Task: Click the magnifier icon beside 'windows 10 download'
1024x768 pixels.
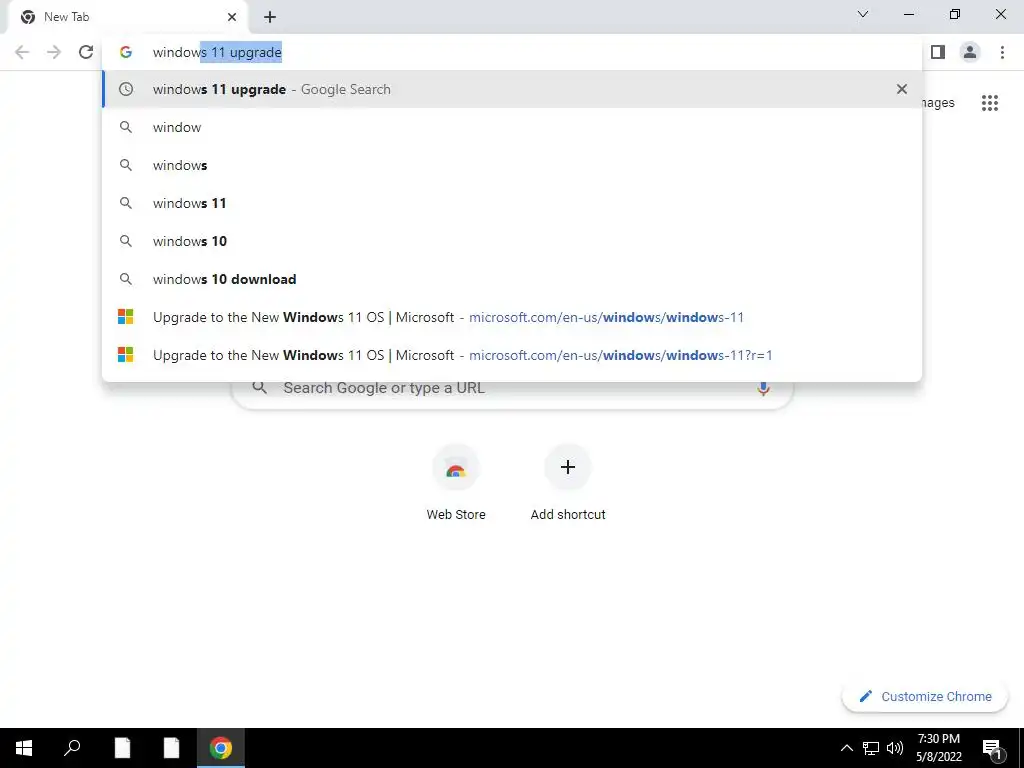Action: [125, 279]
